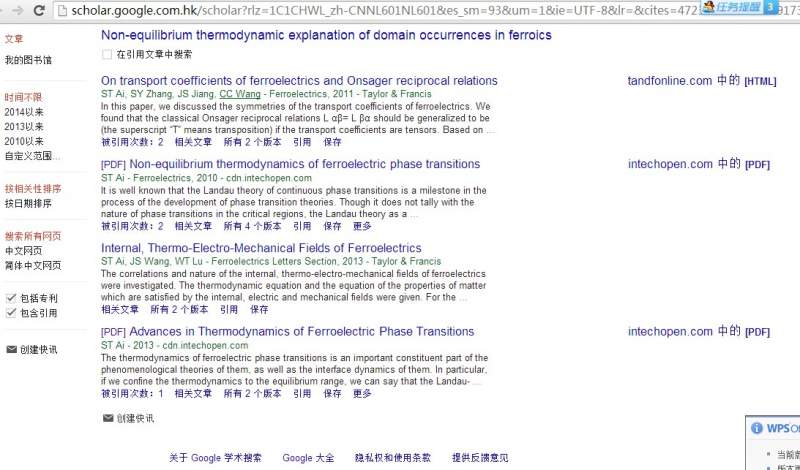Select 按相关性排序 sorting
800x470 pixels.
(33, 188)
